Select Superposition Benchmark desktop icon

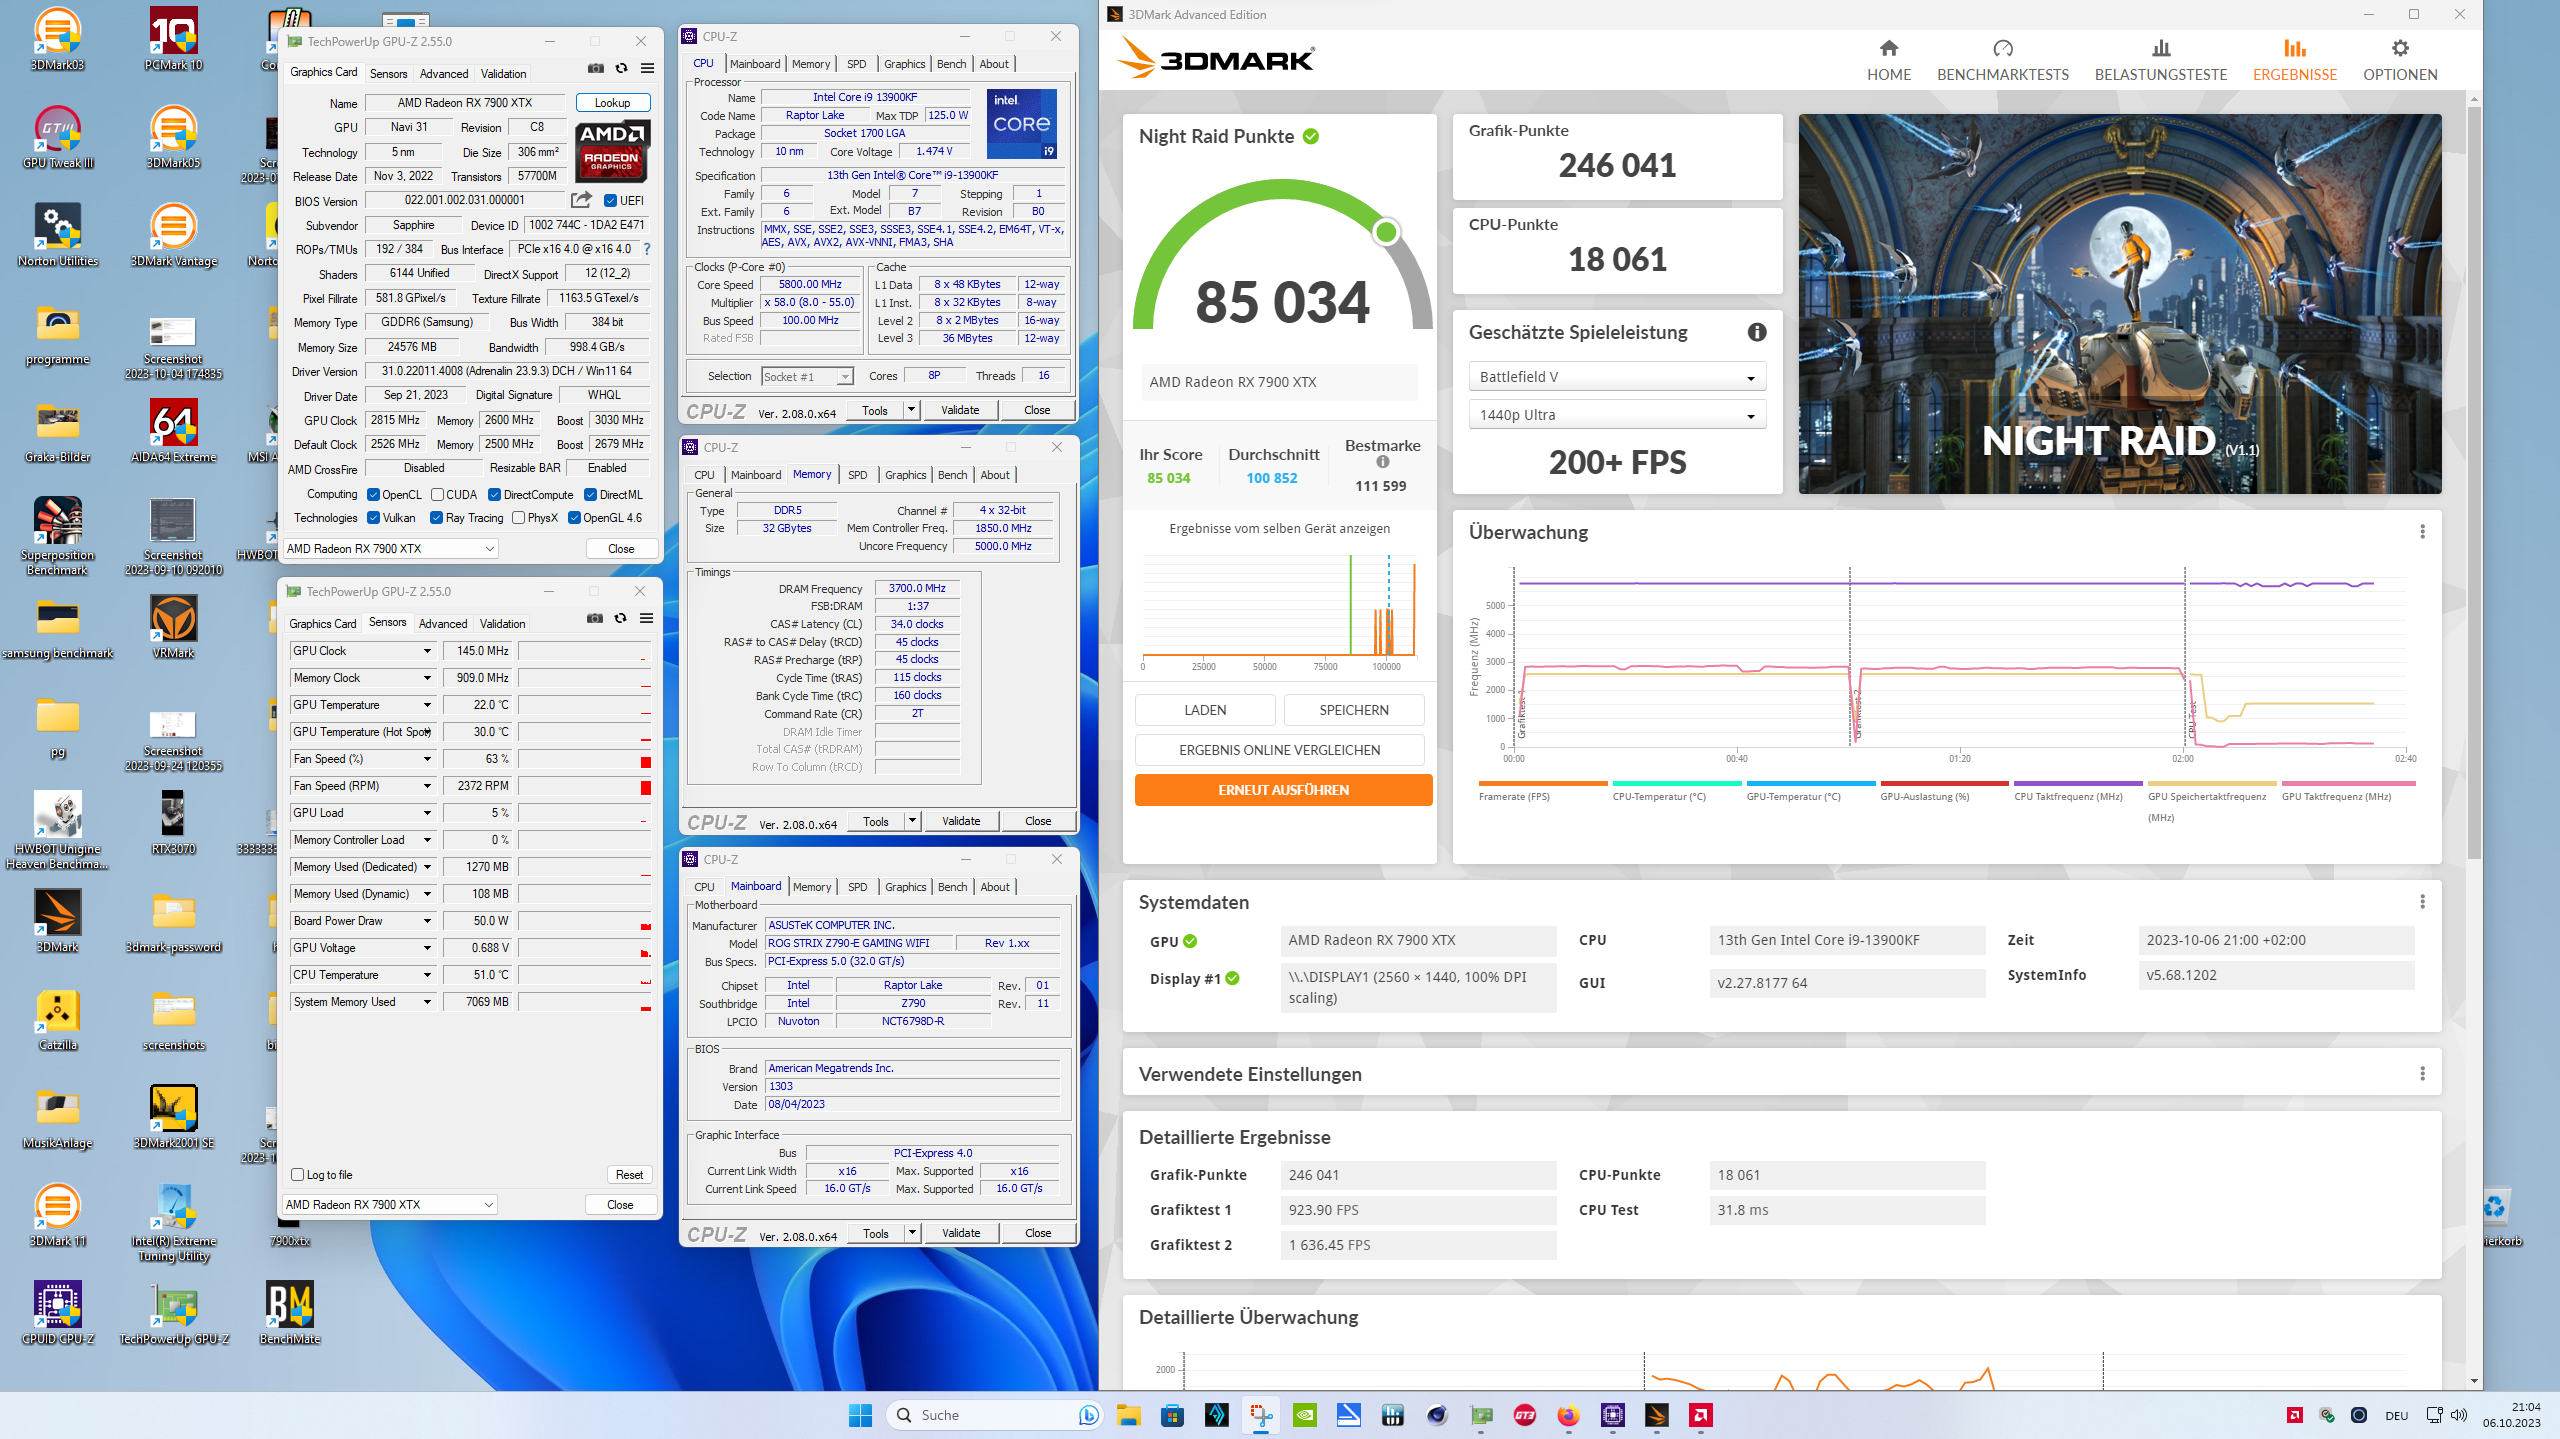[x=58, y=537]
